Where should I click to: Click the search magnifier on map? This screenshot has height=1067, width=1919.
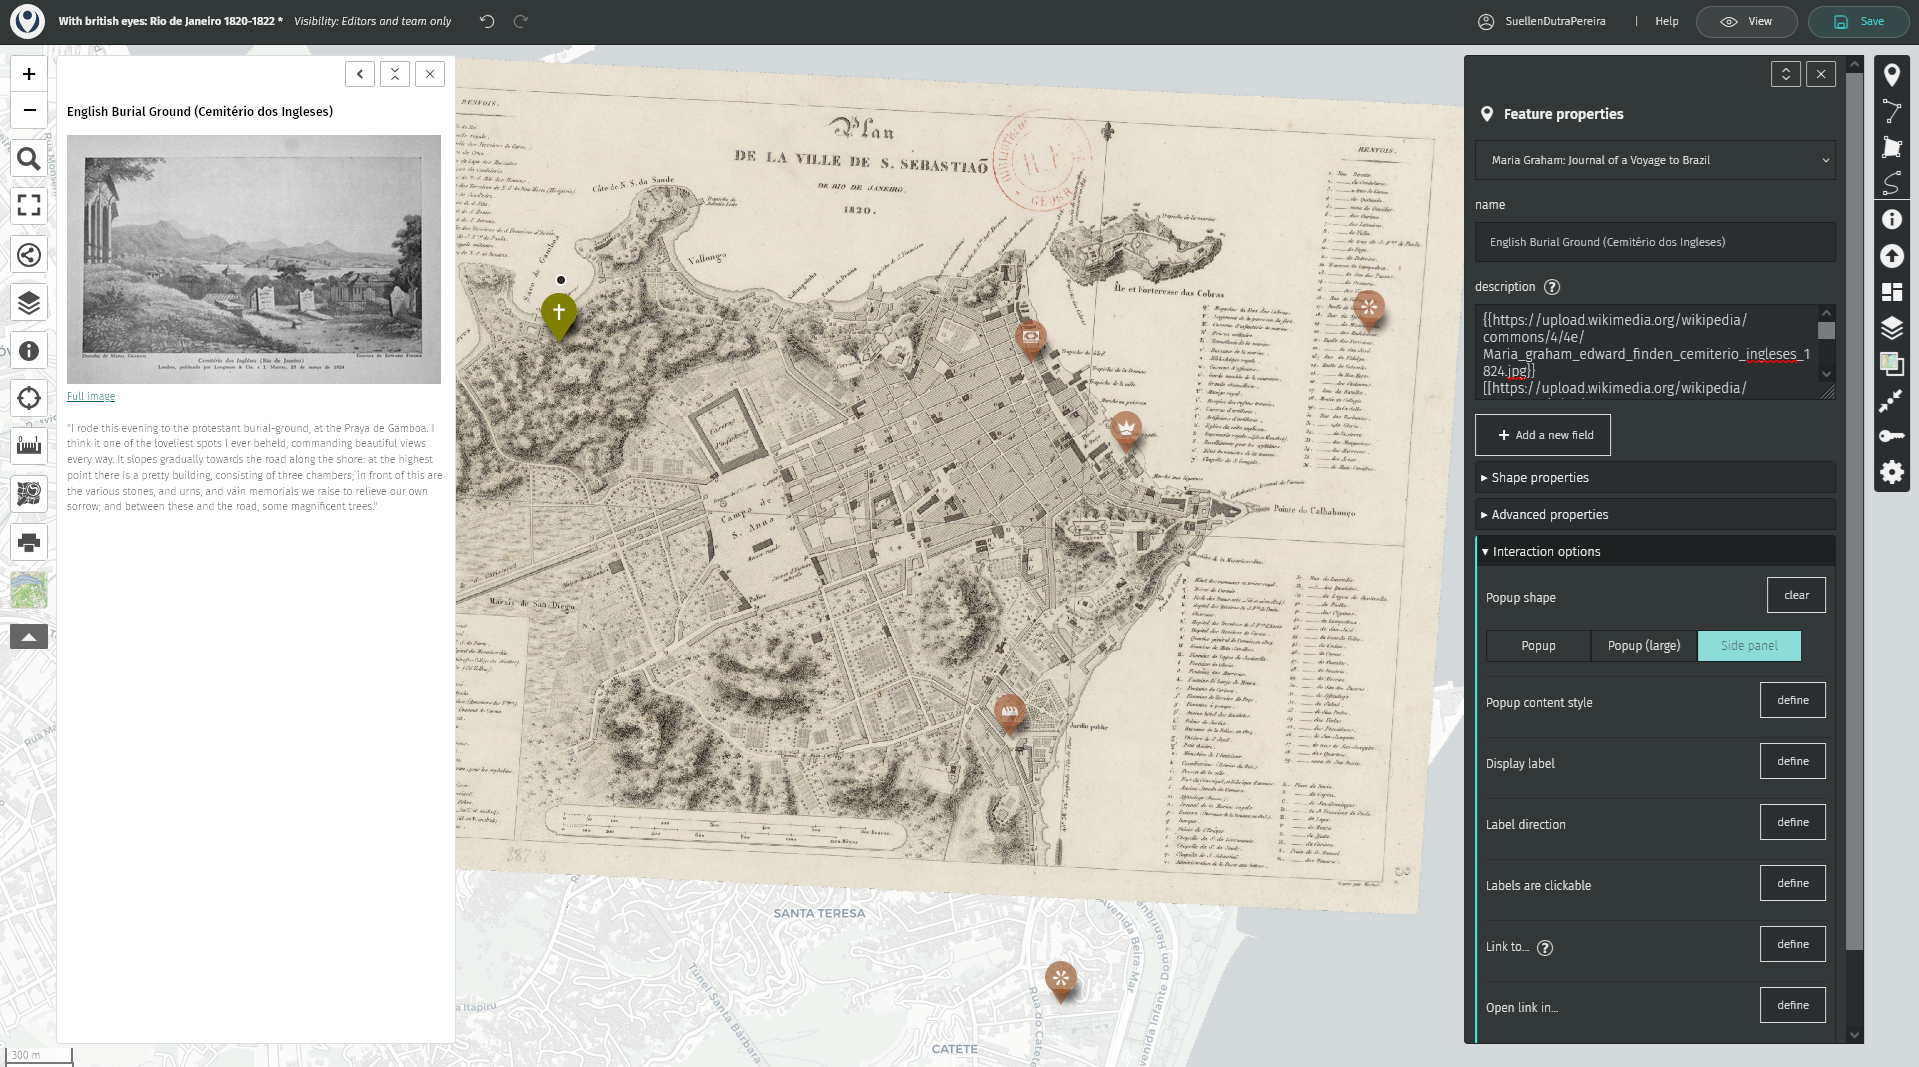29,159
